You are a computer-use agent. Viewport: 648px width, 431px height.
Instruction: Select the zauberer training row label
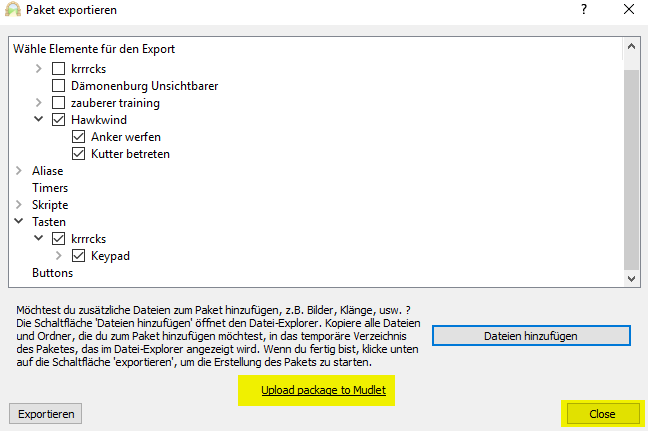point(115,103)
